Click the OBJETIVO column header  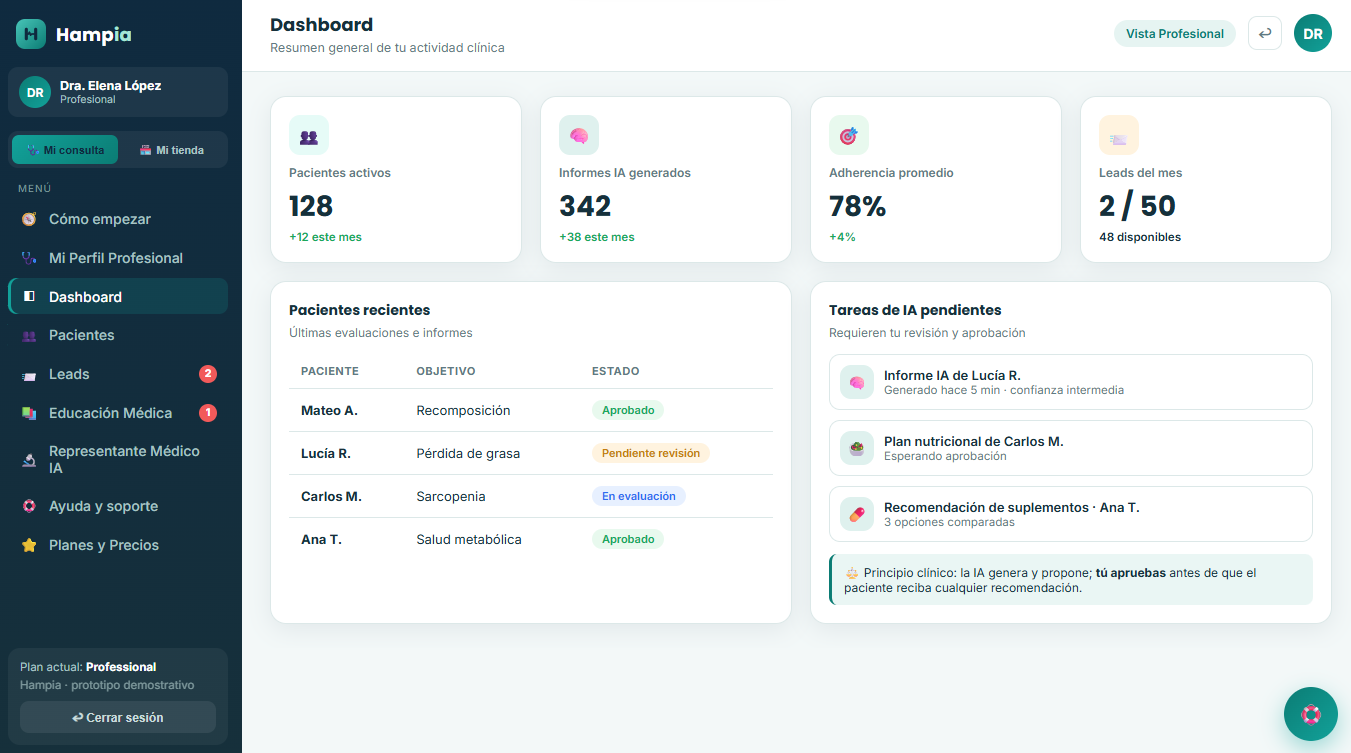point(446,371)
